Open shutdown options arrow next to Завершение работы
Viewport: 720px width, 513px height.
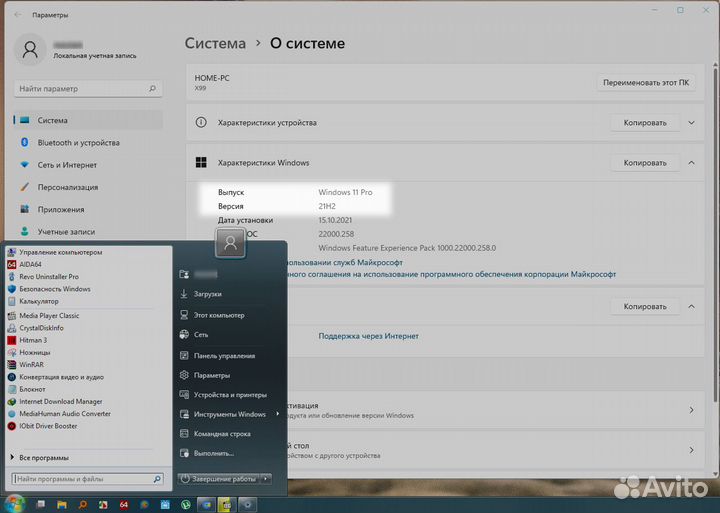pyautogui.click(x=266, y=479)
